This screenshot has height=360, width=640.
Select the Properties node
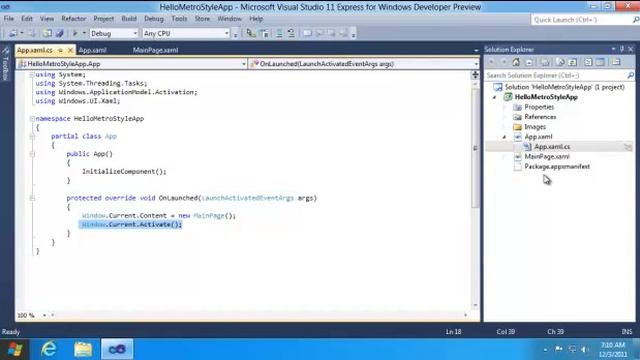pyautogui.click(x=539, y=107)
